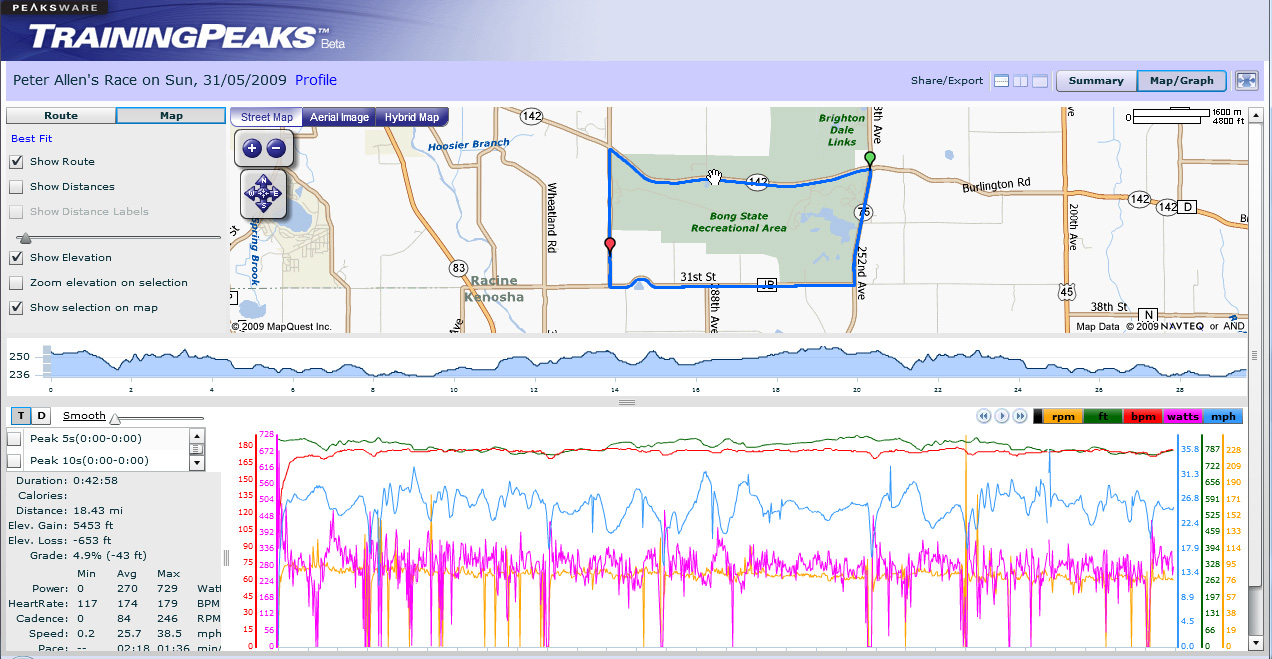1272x659 pixels.
Task: Uncheck Show Elevation checkbox
Action: [x=16, y=257]
